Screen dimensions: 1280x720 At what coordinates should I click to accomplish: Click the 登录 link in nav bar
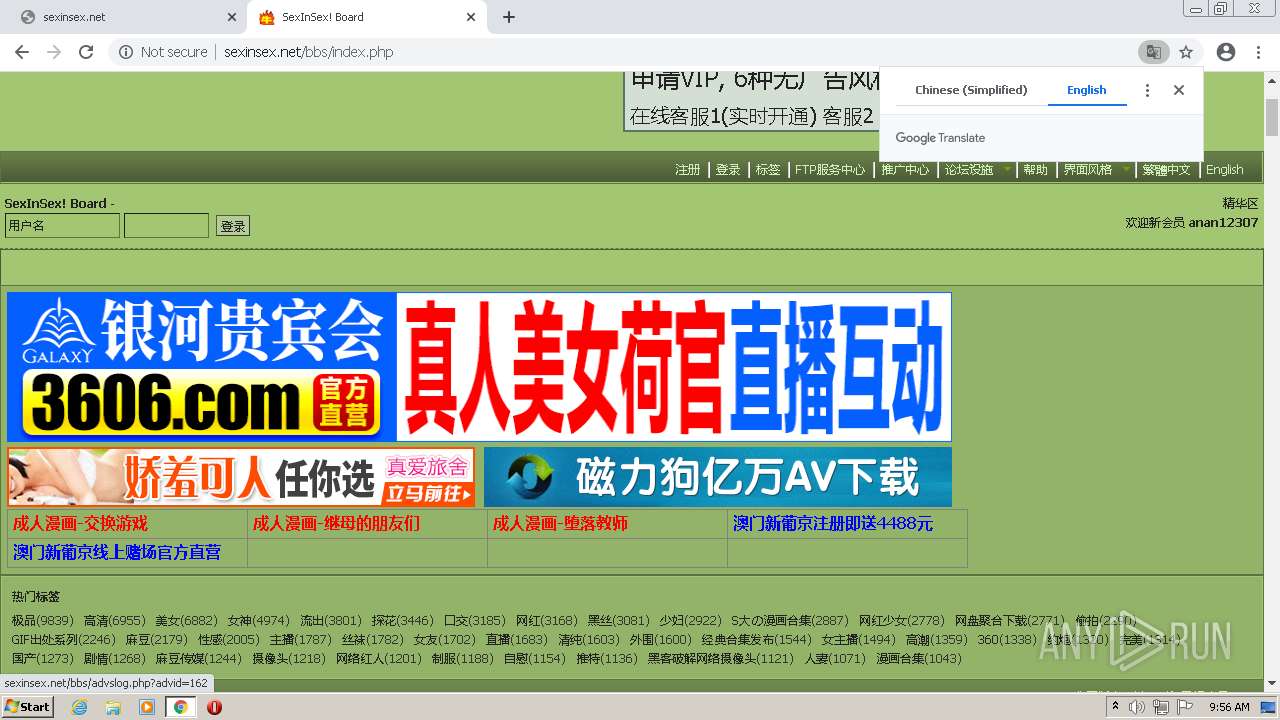tap(728, 170)
